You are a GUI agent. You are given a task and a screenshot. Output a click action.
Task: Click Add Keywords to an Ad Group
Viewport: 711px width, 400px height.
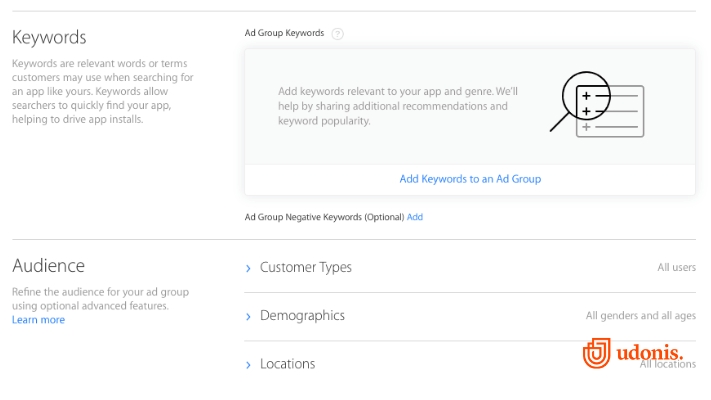pyautogui.click(x=470, y=179)
